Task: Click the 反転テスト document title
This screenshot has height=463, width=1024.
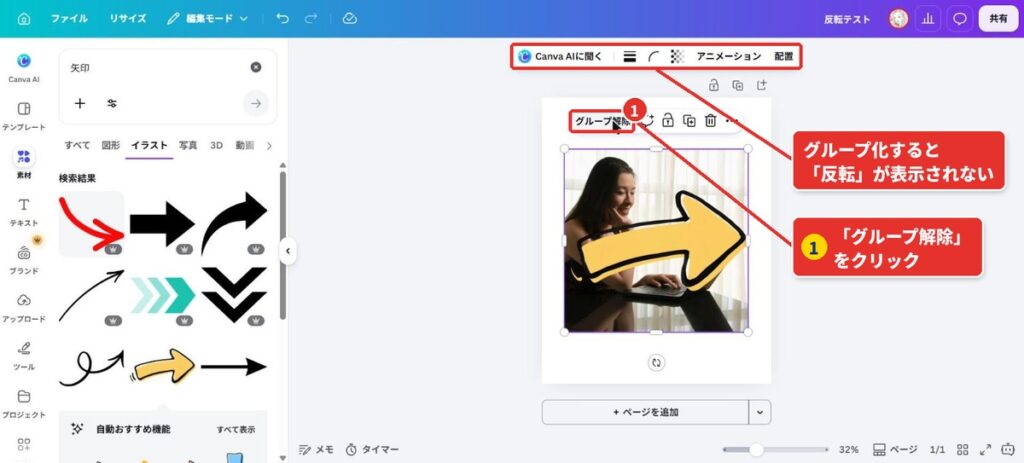Action: (847, 19)
